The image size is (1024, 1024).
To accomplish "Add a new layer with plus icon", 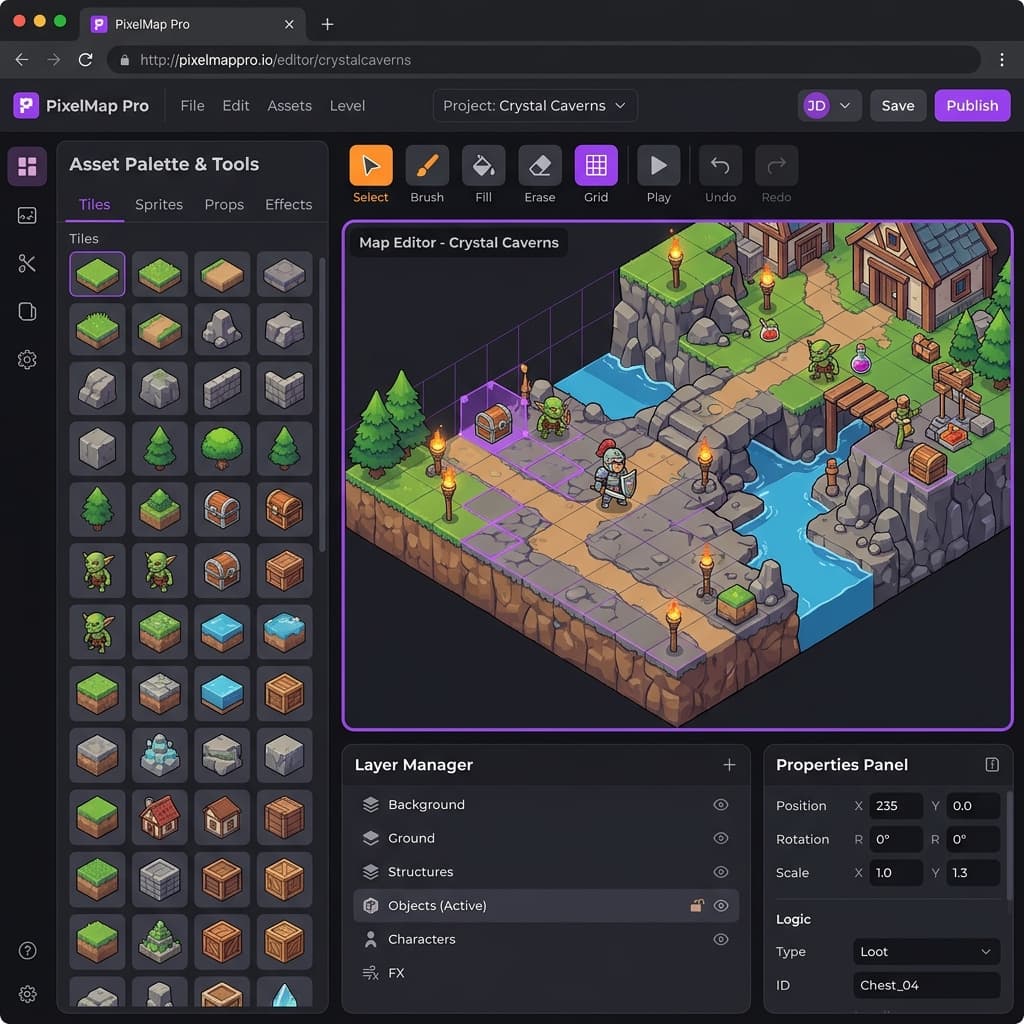I will tap(729, 765).
